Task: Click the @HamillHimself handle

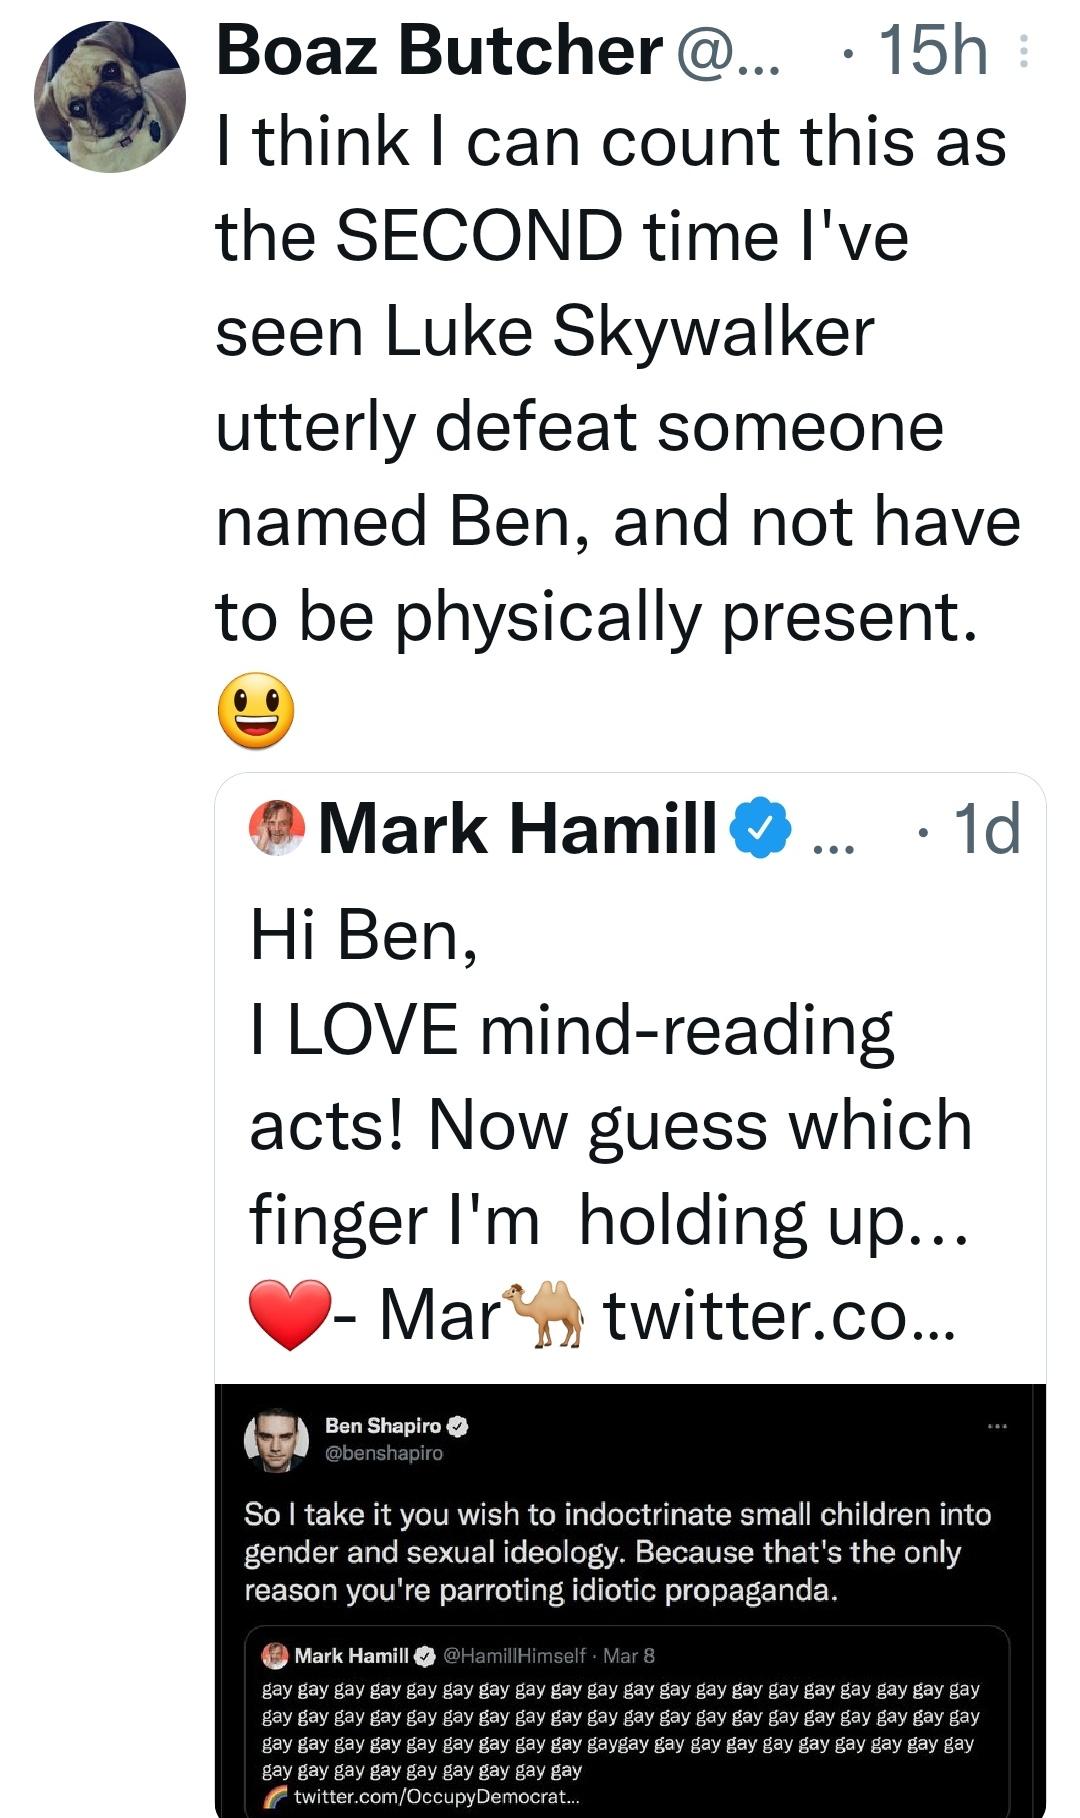Action: click(514, 1656)
